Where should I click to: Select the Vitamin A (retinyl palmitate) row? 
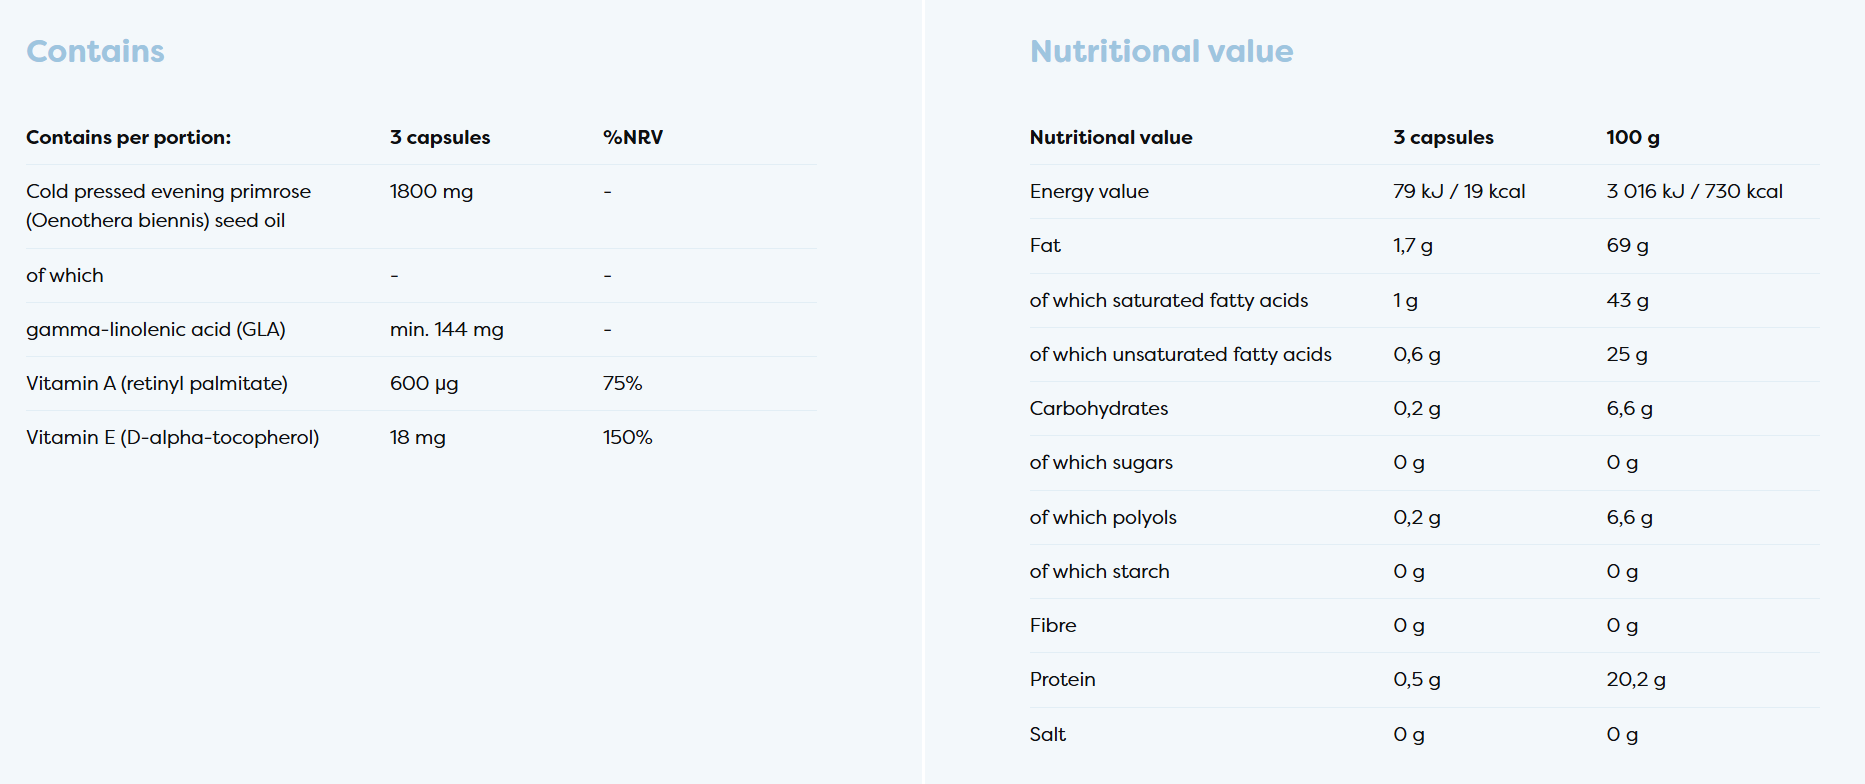(x=156, y=384)
